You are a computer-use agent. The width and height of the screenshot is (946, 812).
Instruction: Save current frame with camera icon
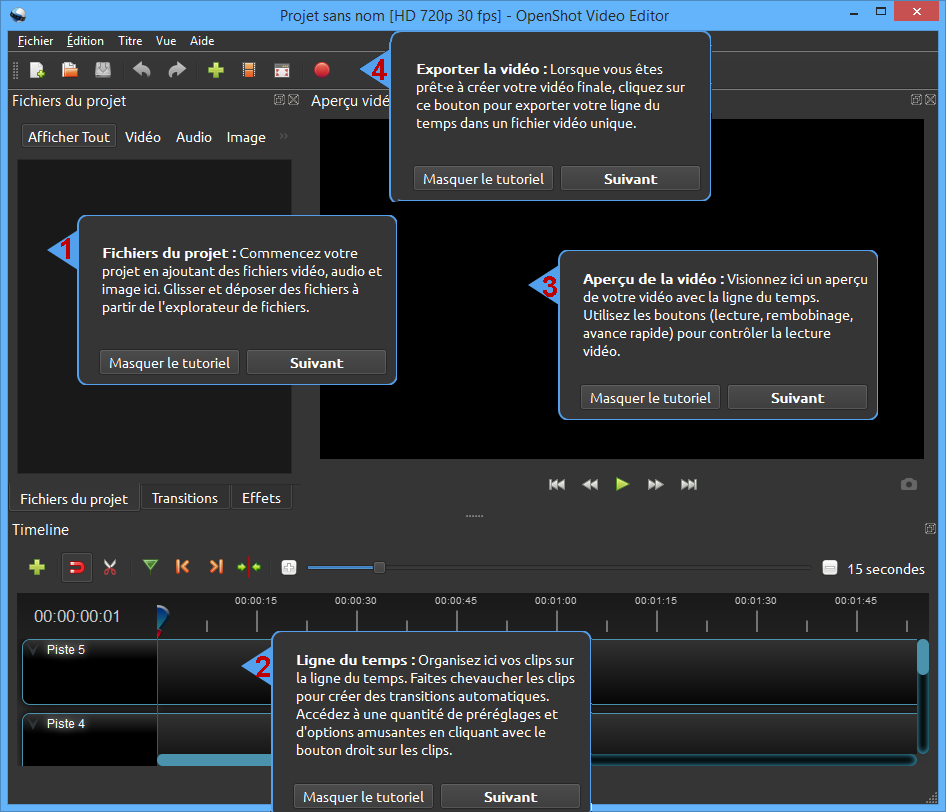[909, 484]
